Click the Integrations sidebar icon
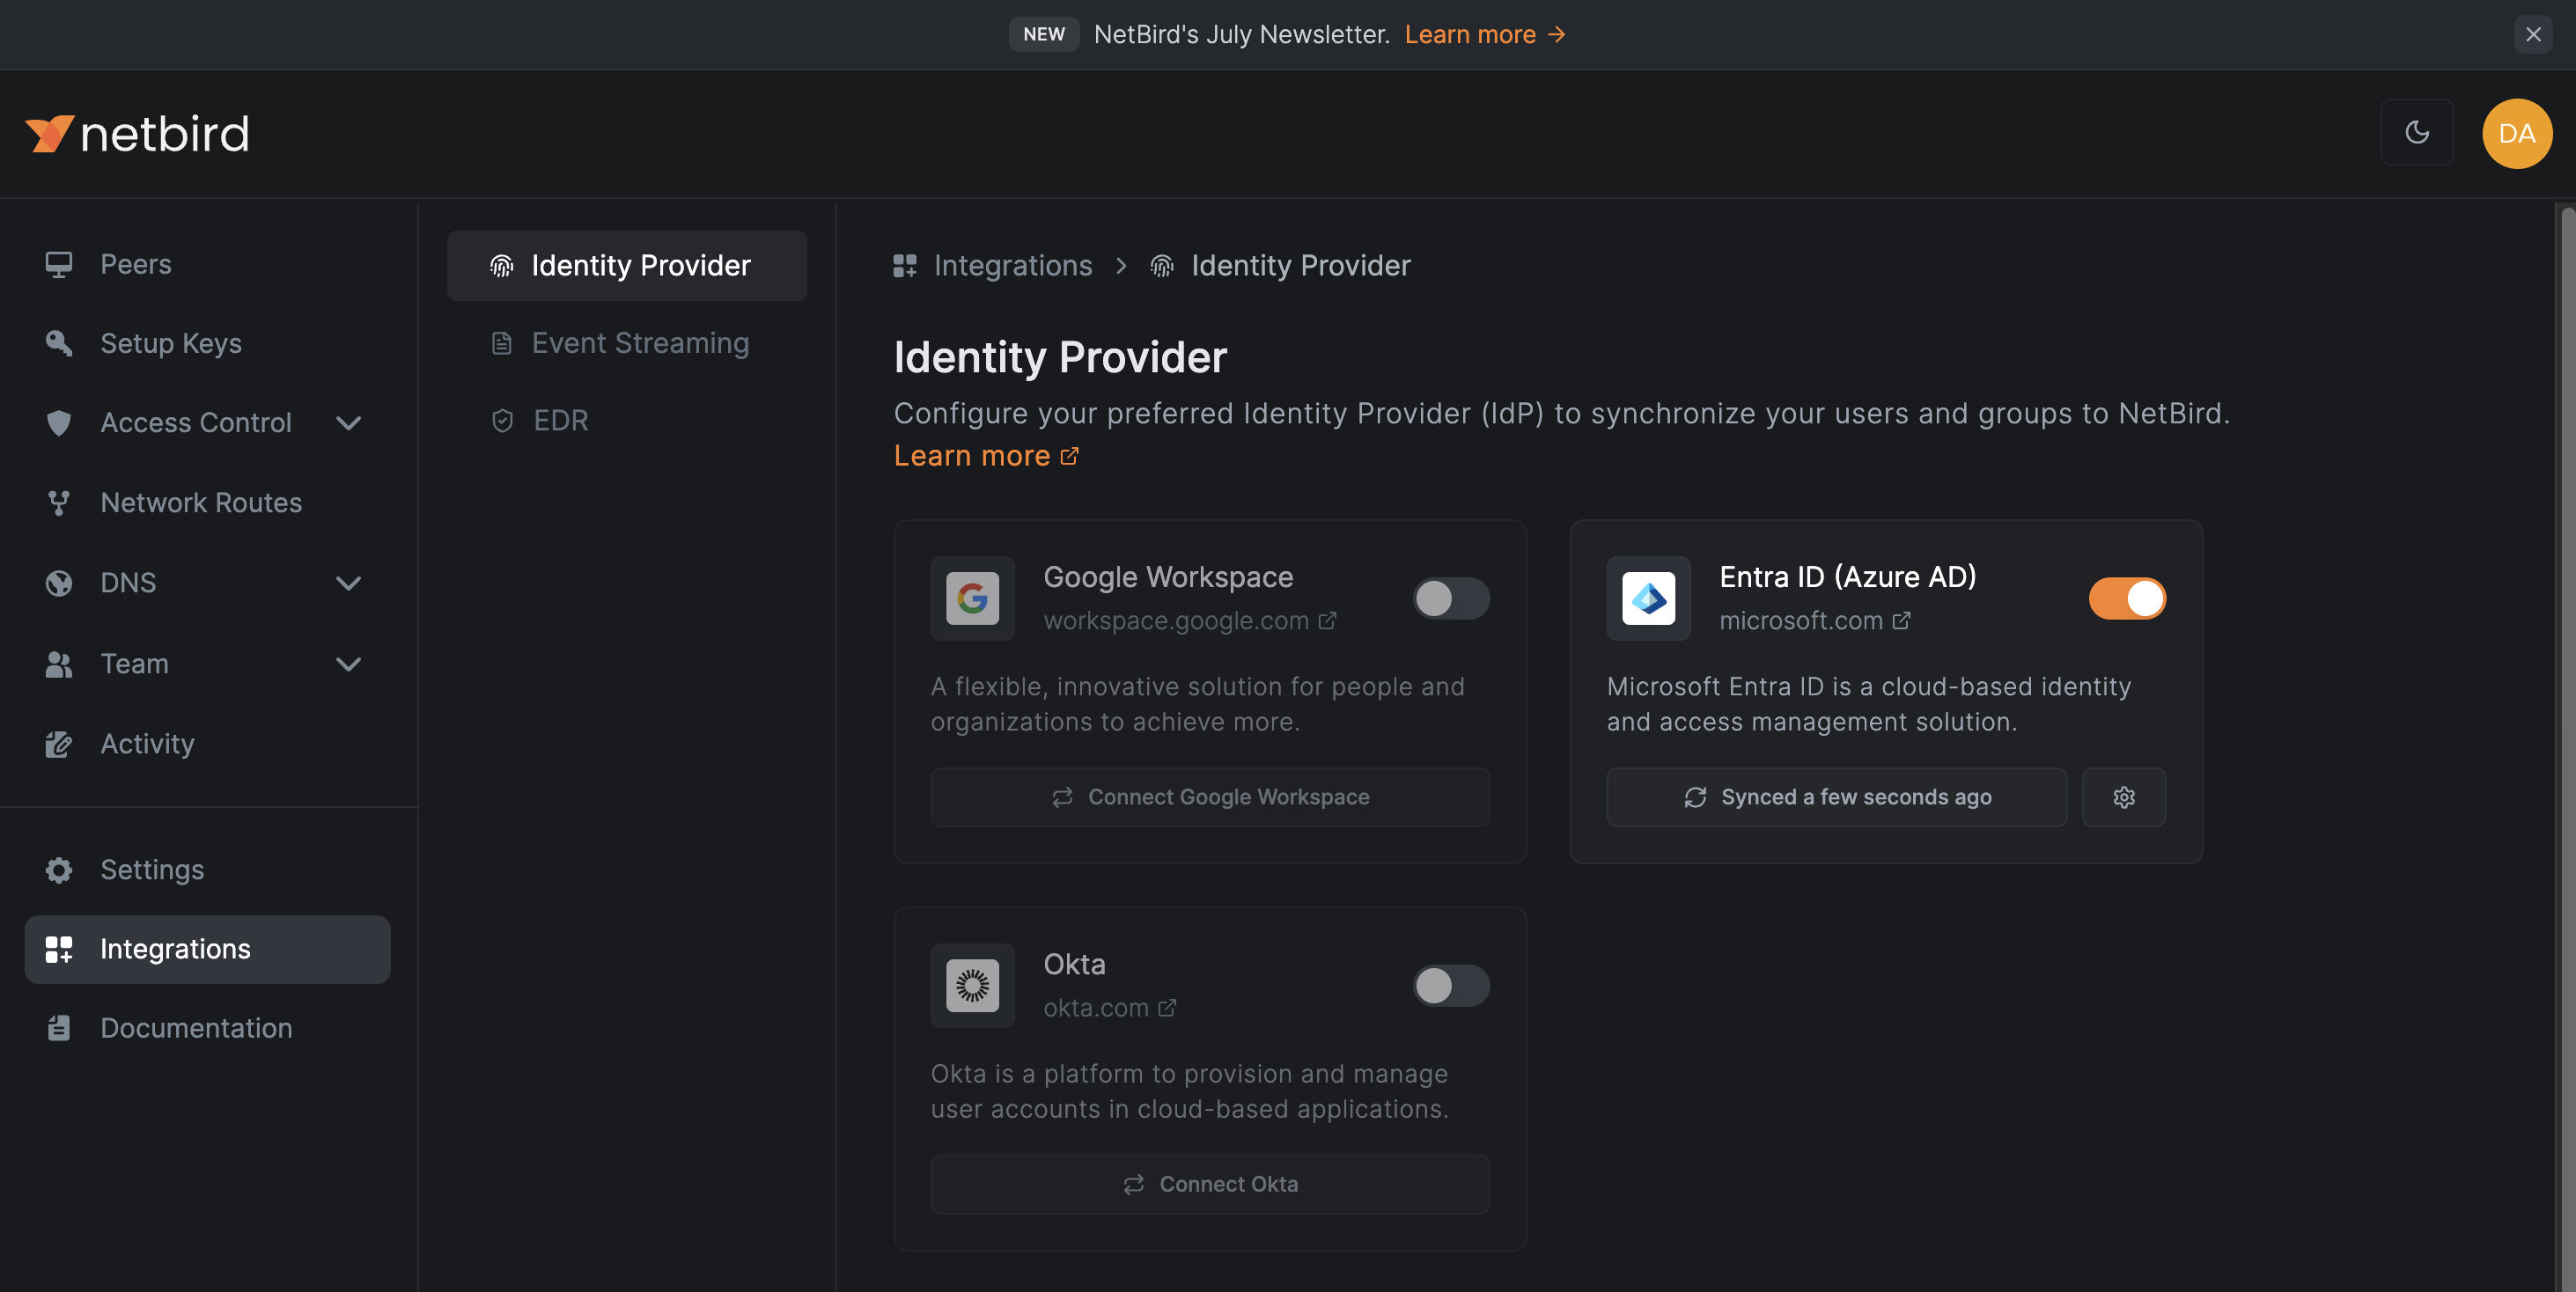Screen dimensions: 2576x1292 pos(56,950)
